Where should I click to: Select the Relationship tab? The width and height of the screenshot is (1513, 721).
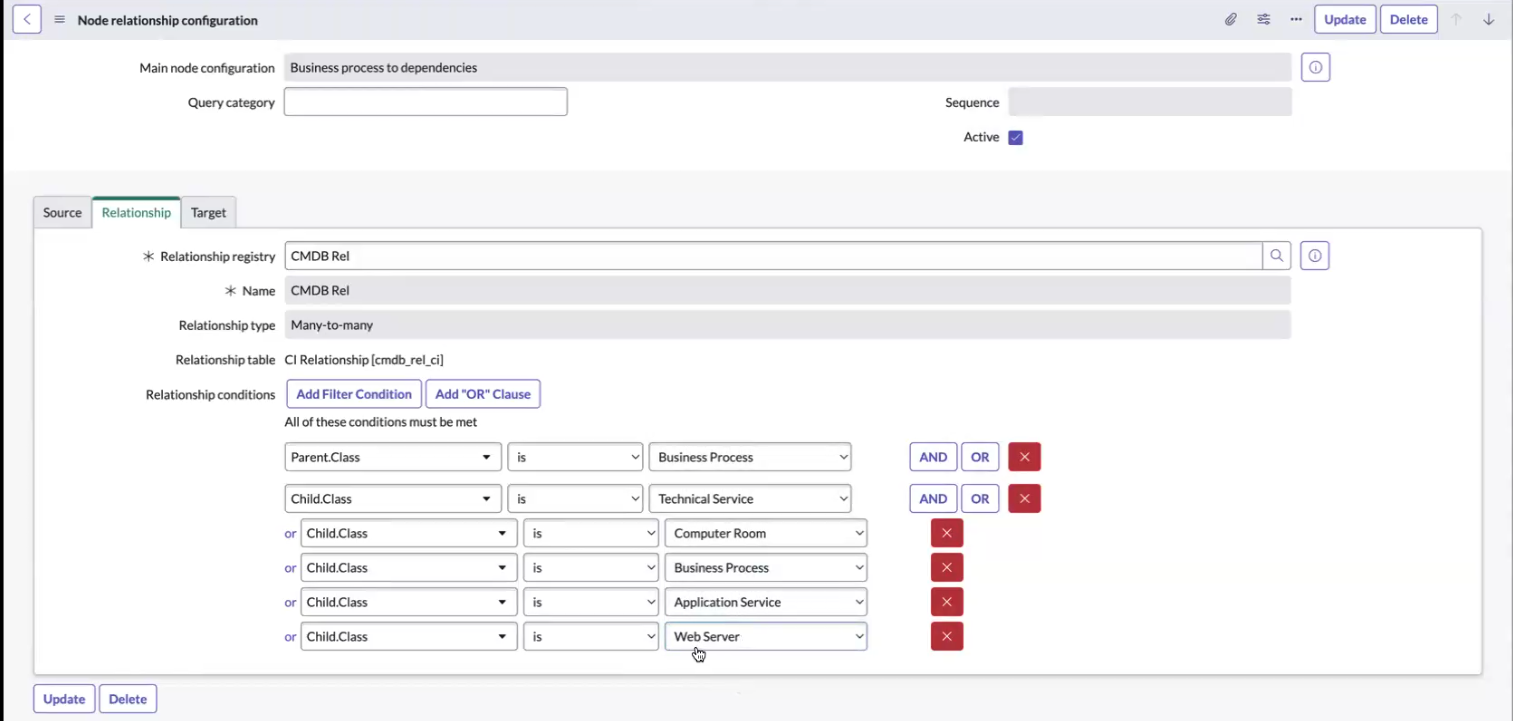136,212
